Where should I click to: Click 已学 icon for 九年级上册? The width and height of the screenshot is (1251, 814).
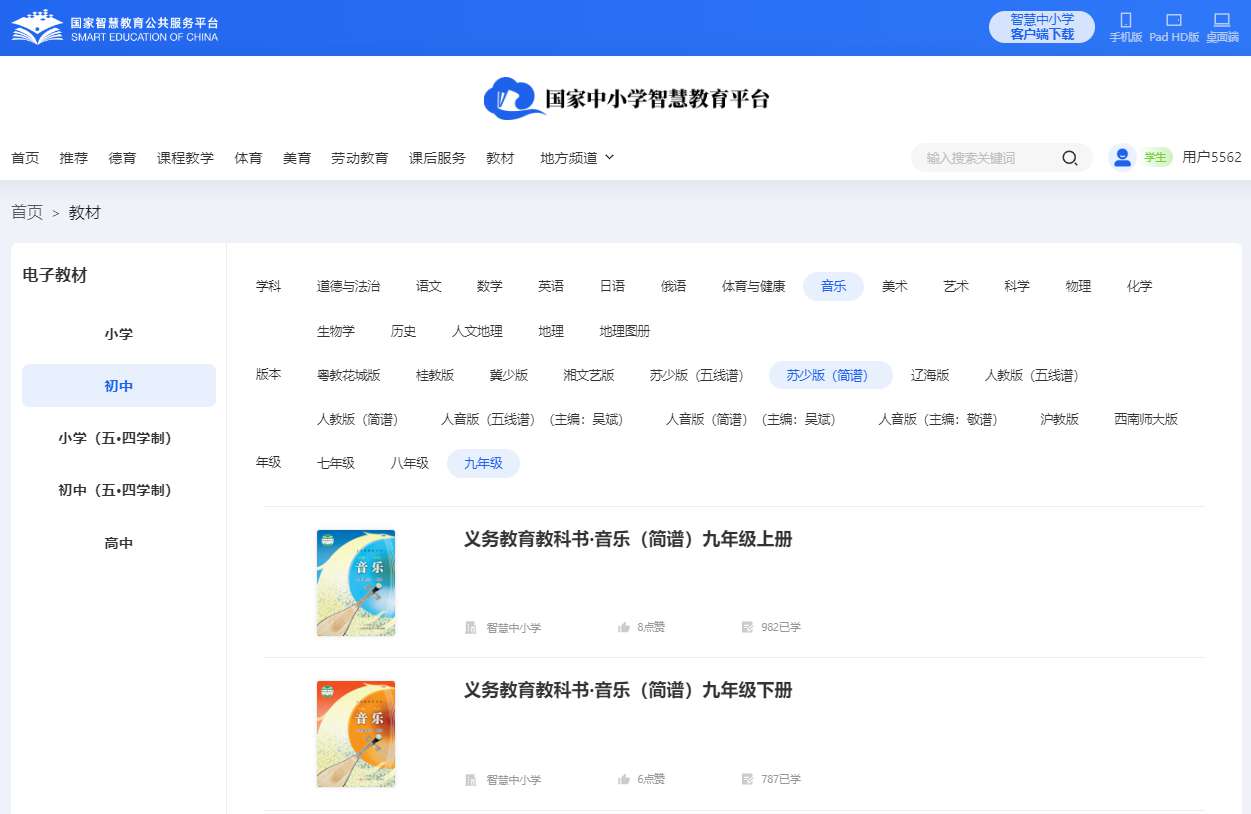tap(747, 628)
